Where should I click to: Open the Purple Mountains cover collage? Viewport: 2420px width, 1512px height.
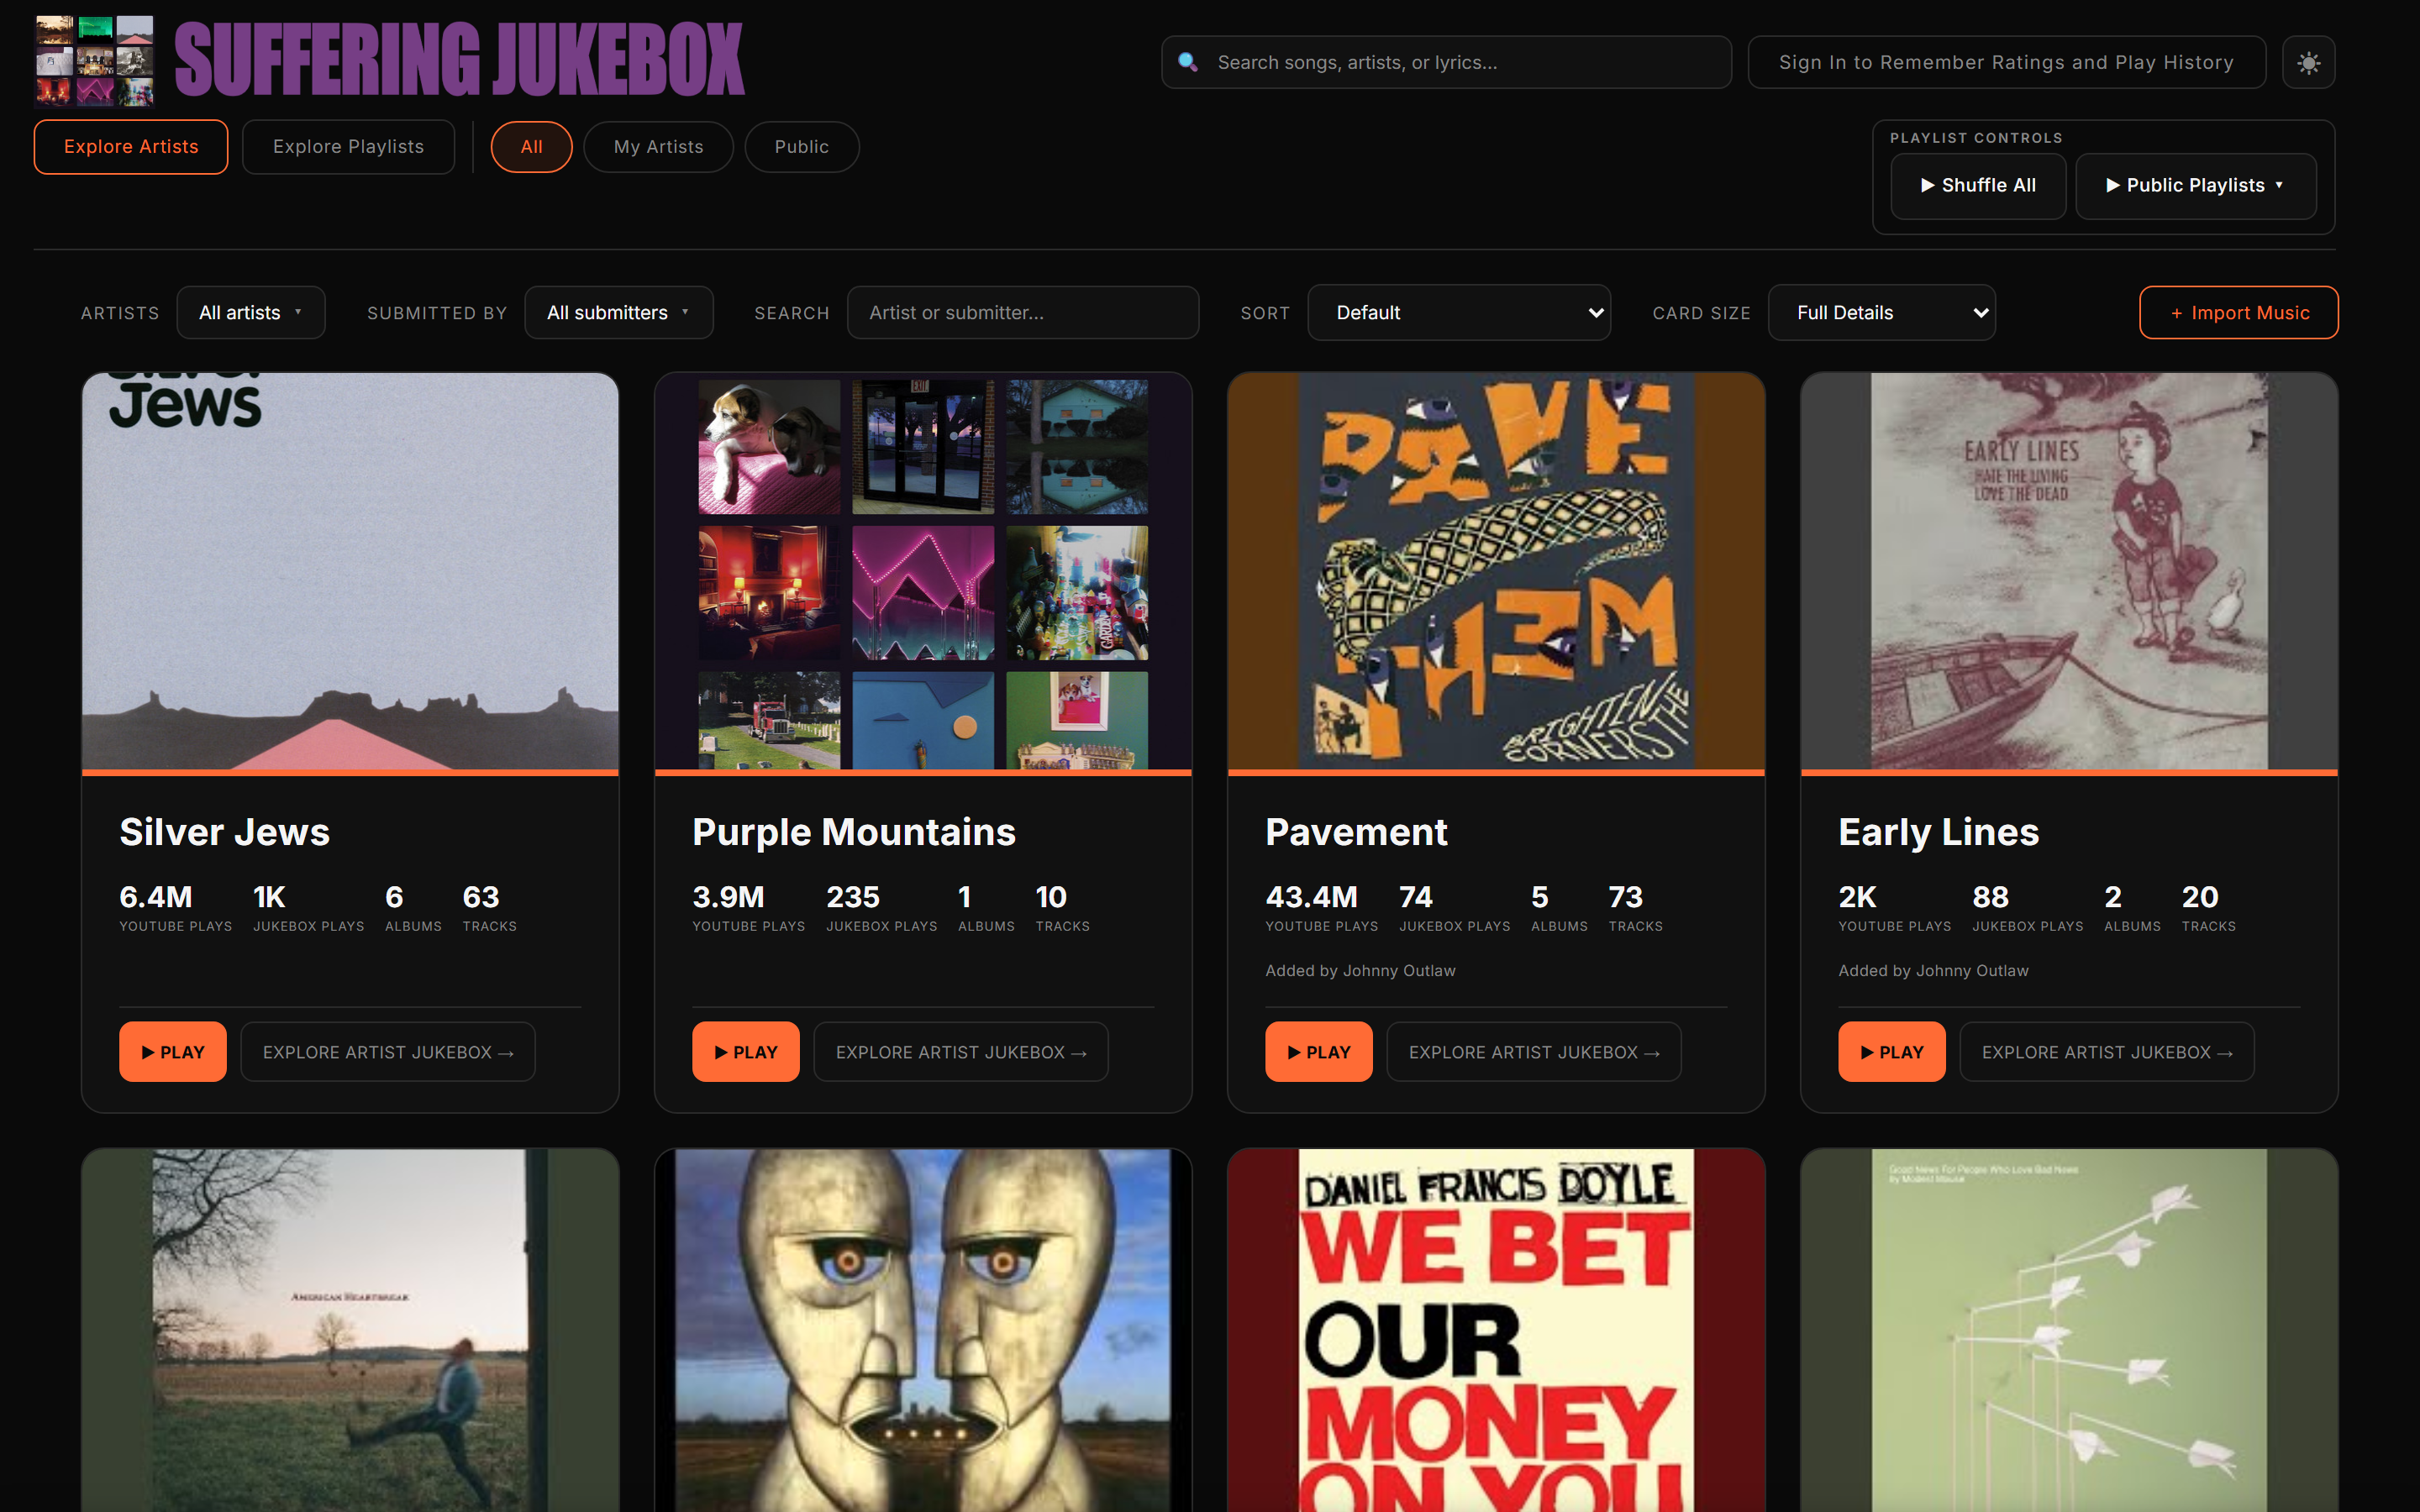(923, 571)
